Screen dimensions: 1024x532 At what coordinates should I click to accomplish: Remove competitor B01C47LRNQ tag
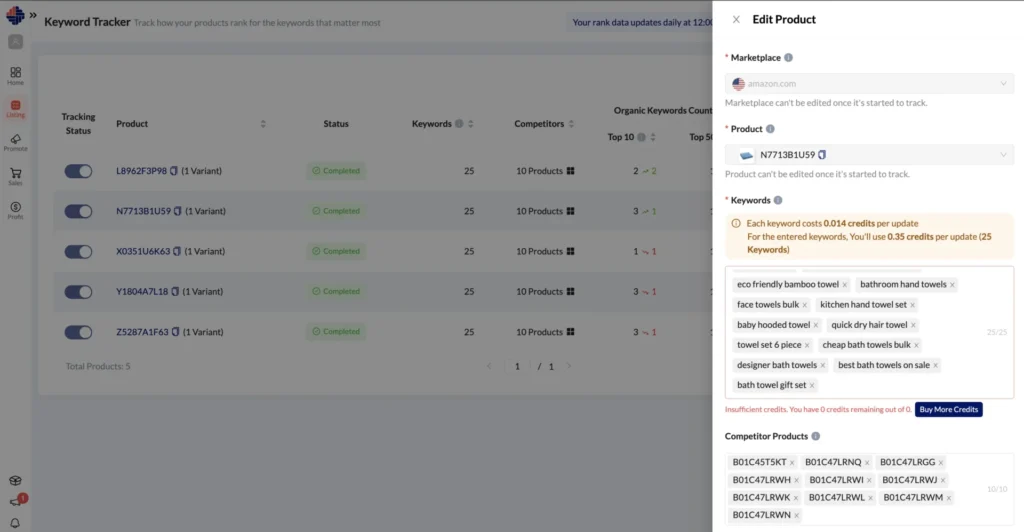pyautogui.click(x=867, y=463)
